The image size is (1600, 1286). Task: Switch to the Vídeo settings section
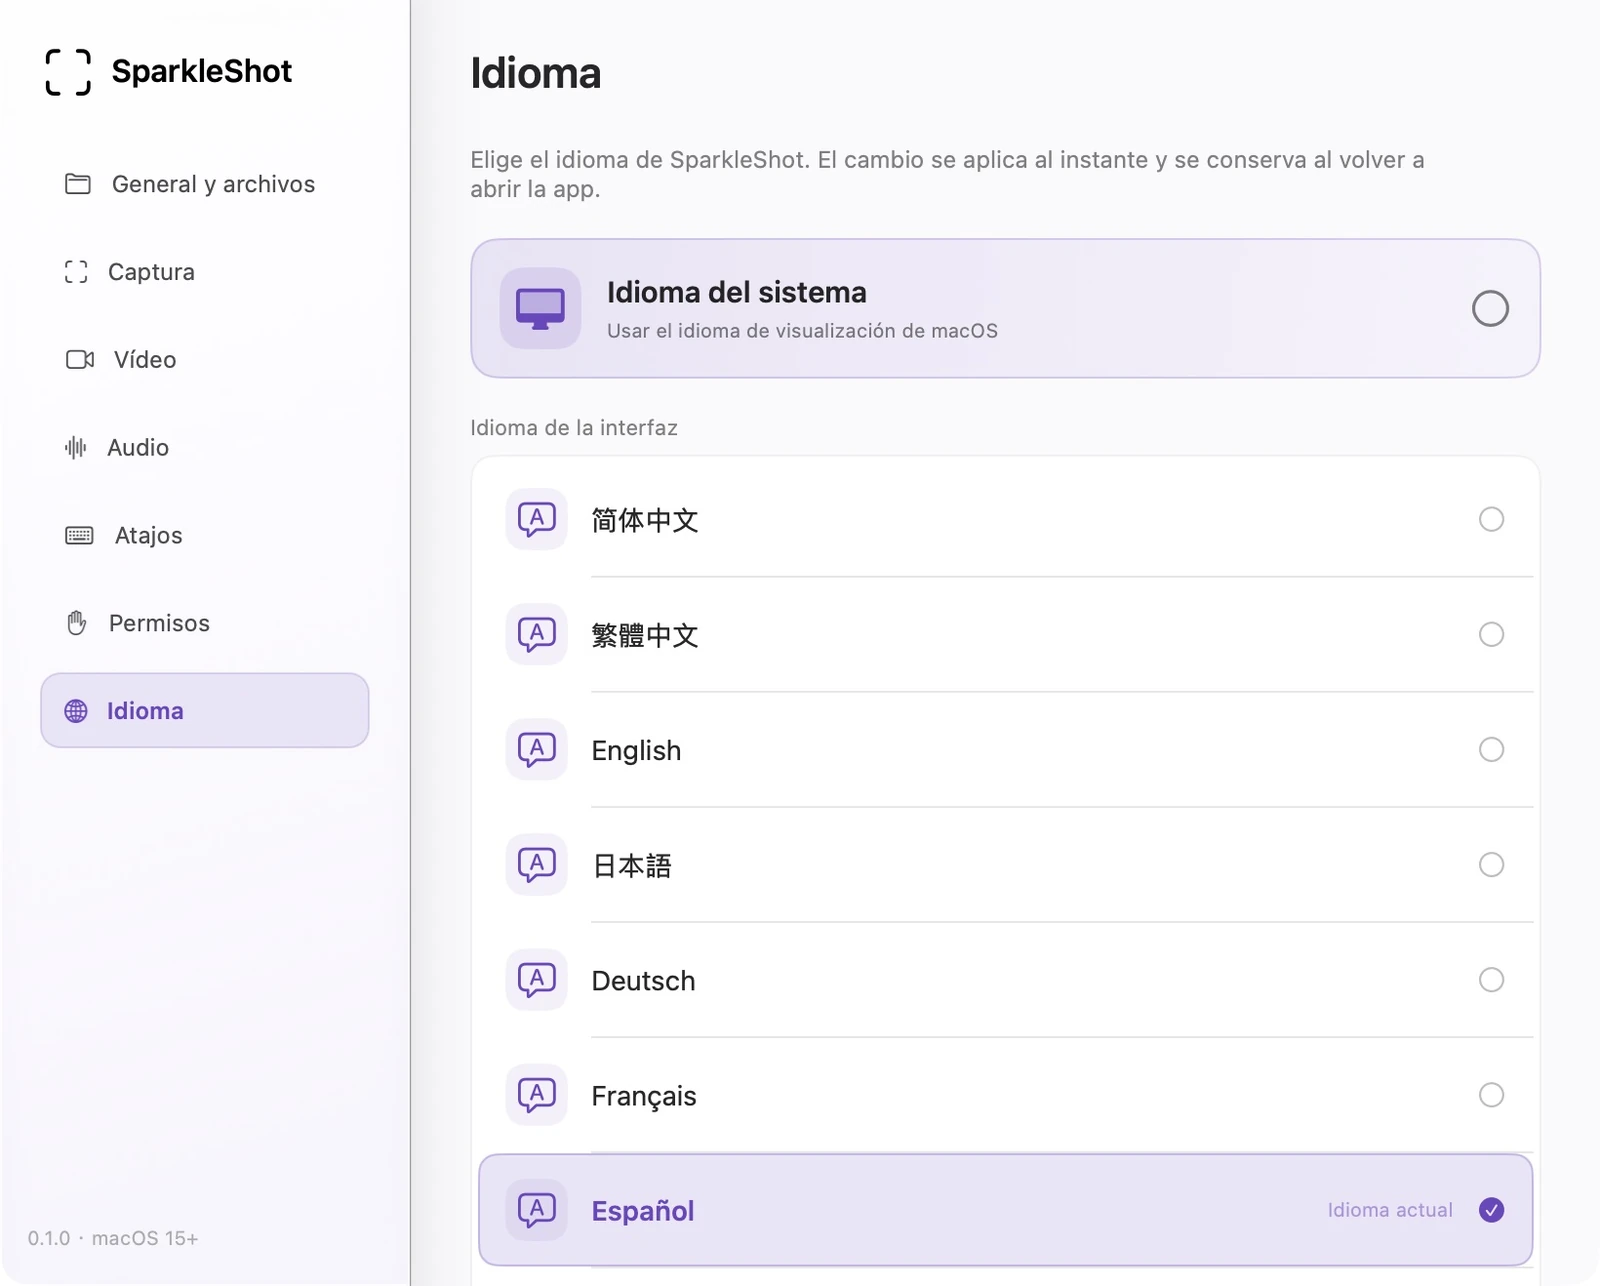[205, 359]
